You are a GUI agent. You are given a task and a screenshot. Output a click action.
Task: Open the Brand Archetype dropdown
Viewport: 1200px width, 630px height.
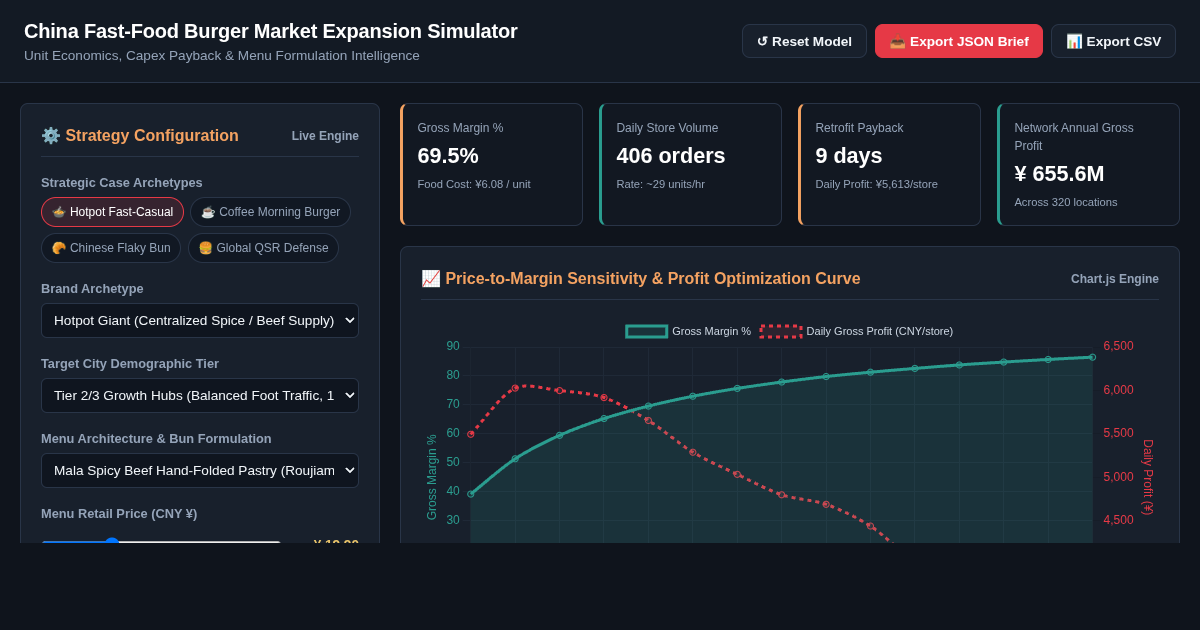pos(200,320)
